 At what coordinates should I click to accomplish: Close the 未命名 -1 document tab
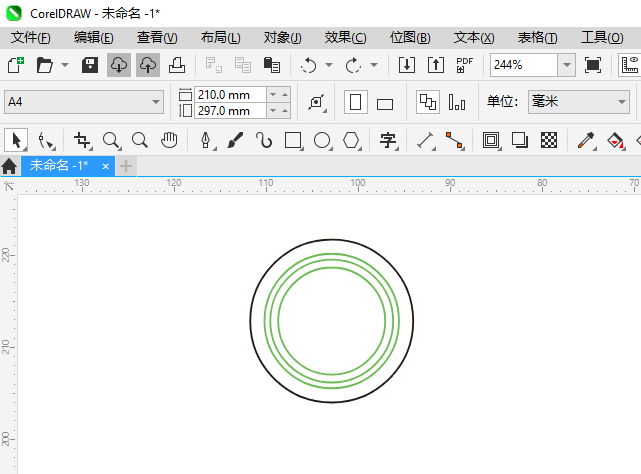pyautogui.click(x=105, y=166)
